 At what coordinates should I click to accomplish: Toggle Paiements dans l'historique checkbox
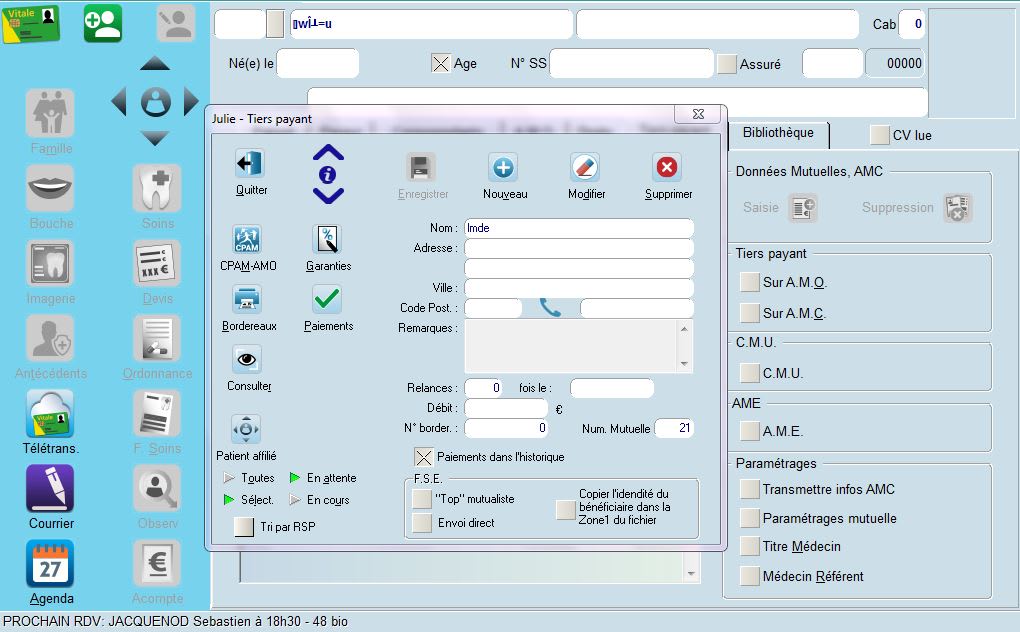[x=423, y=457]
